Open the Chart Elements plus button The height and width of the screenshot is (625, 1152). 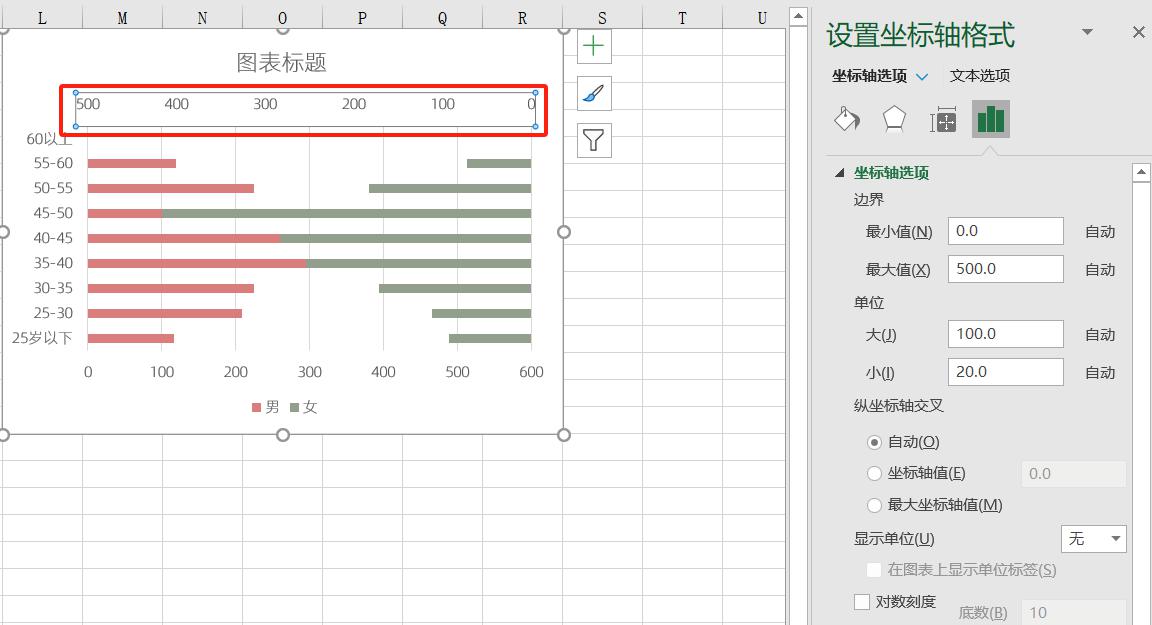pos(594,46)
